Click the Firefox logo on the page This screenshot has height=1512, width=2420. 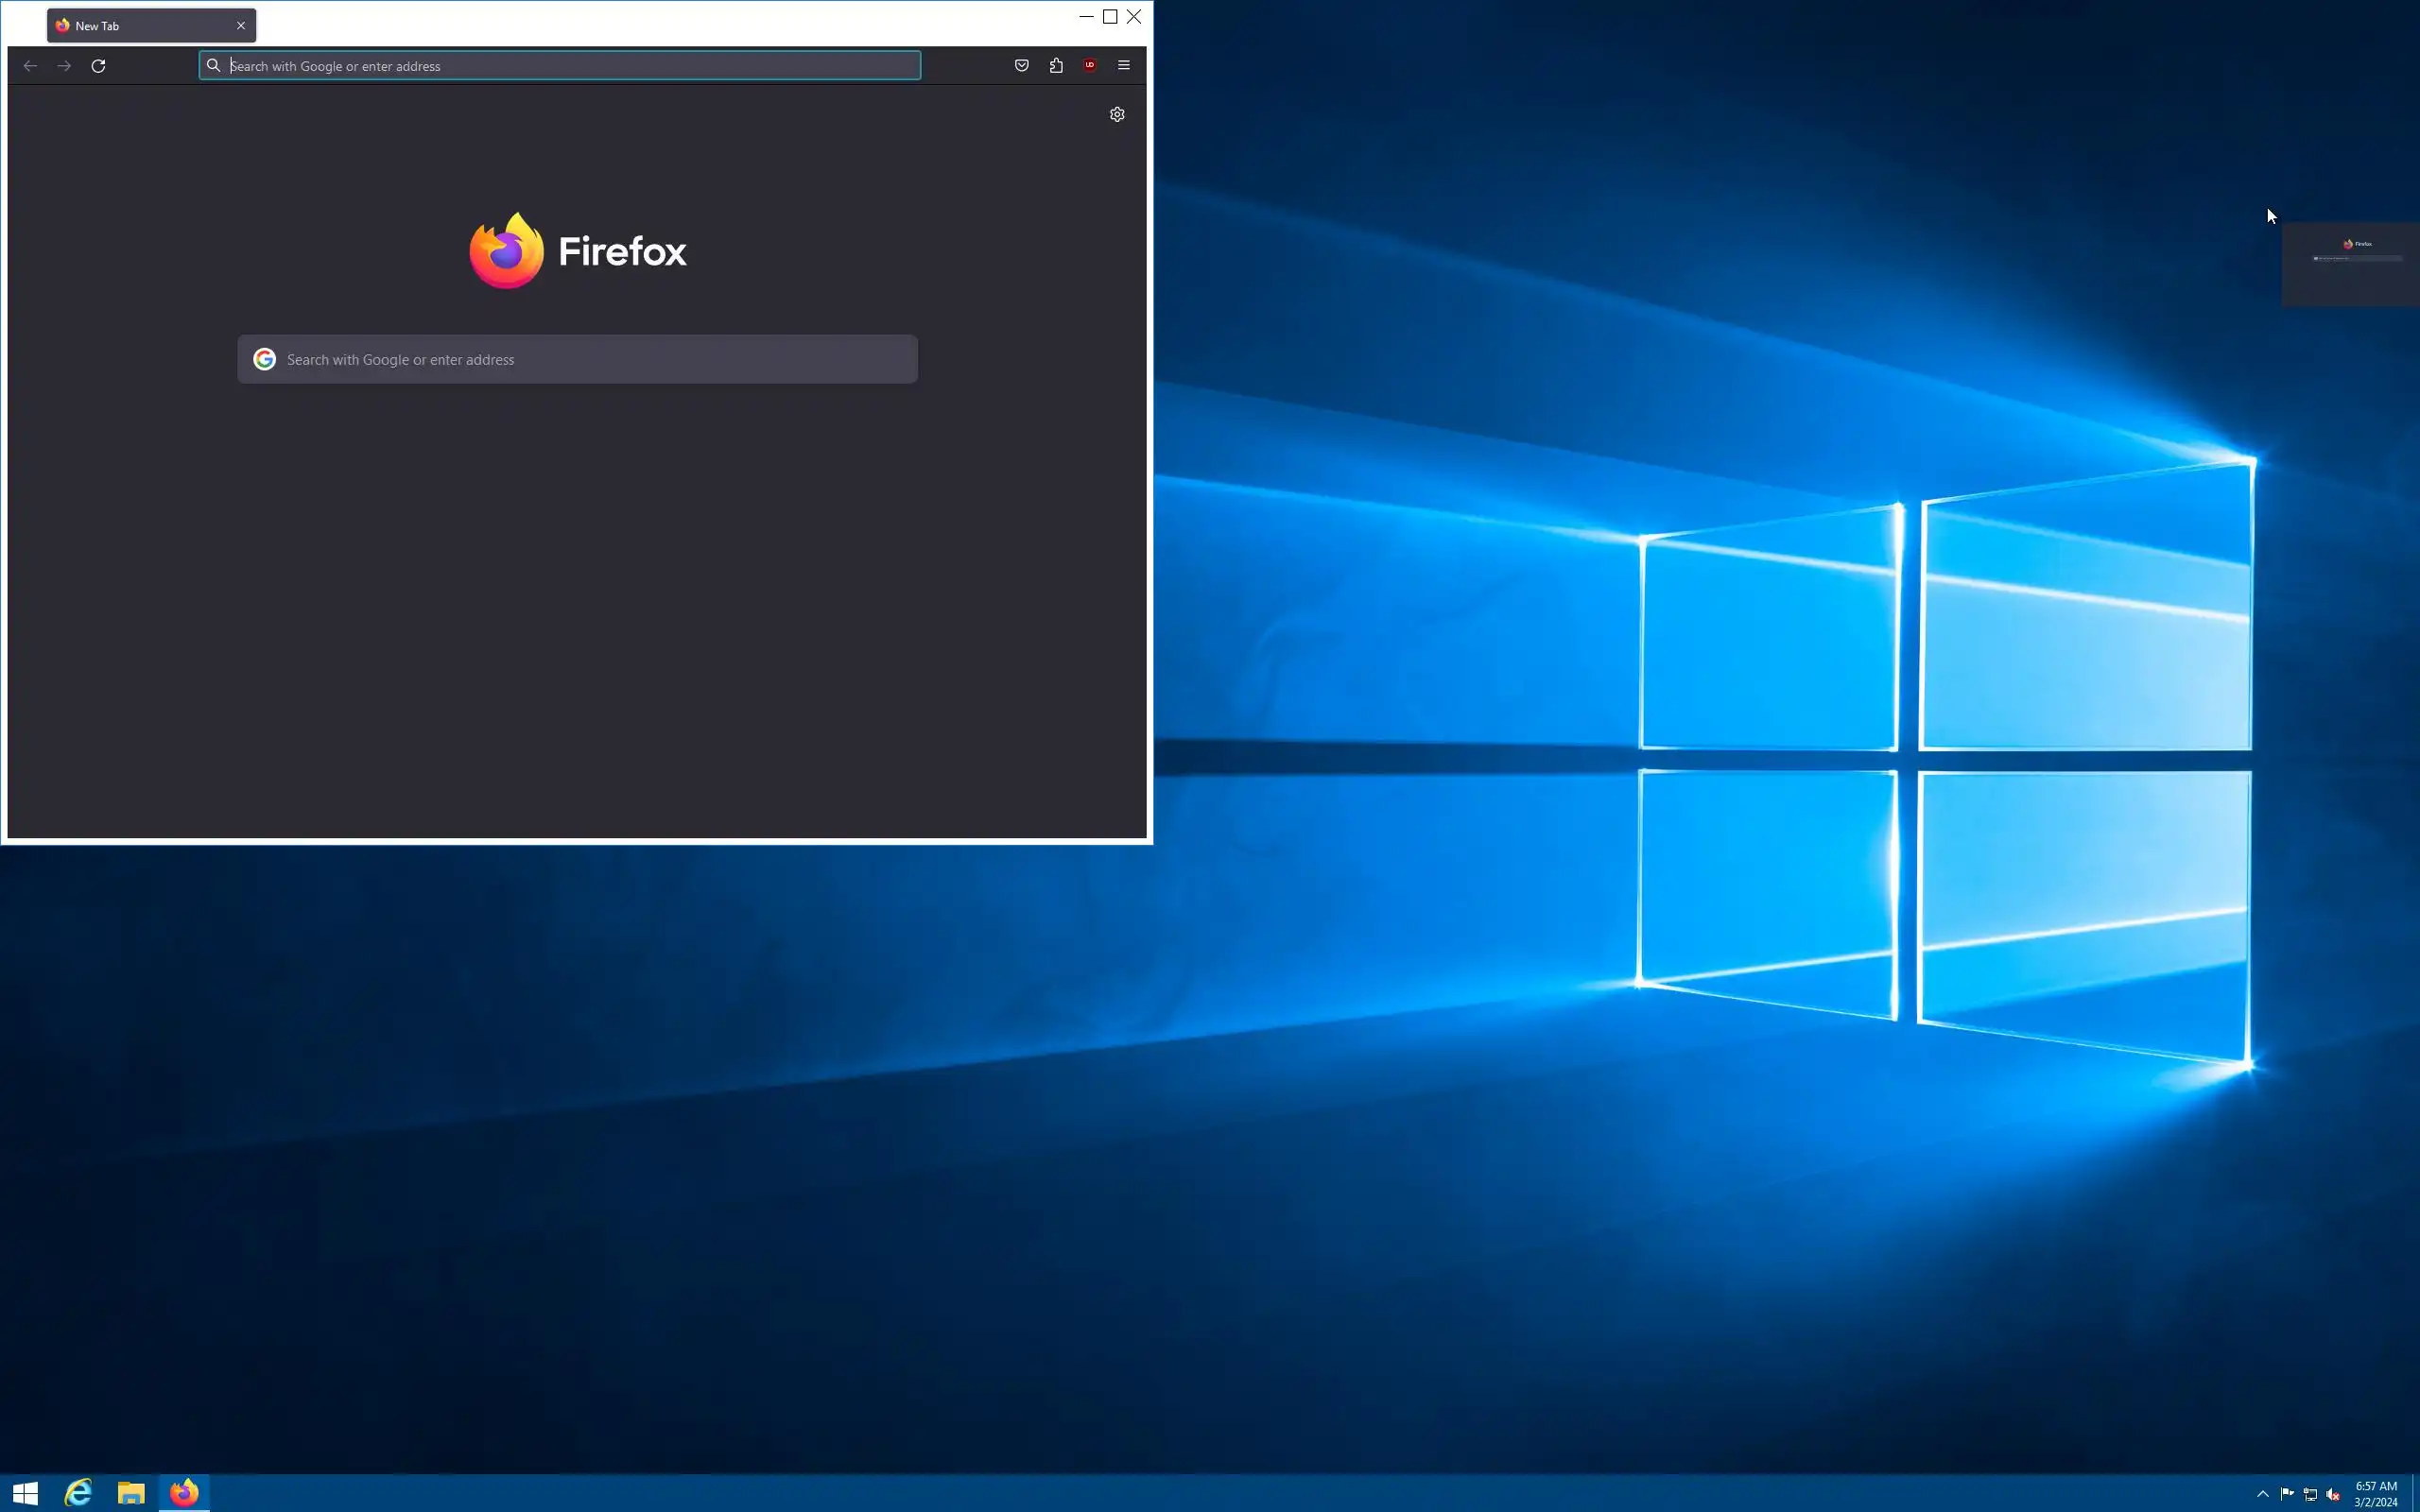[578, 251]
